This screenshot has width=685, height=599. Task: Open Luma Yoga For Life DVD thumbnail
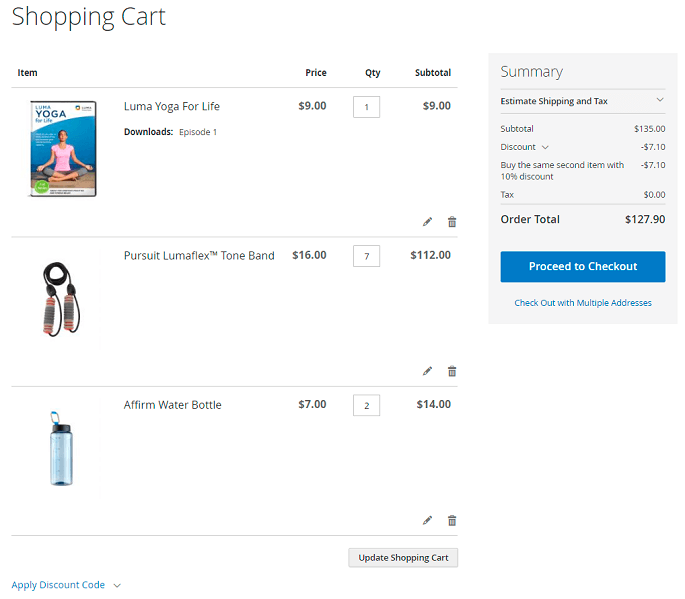tap(62, 148)
